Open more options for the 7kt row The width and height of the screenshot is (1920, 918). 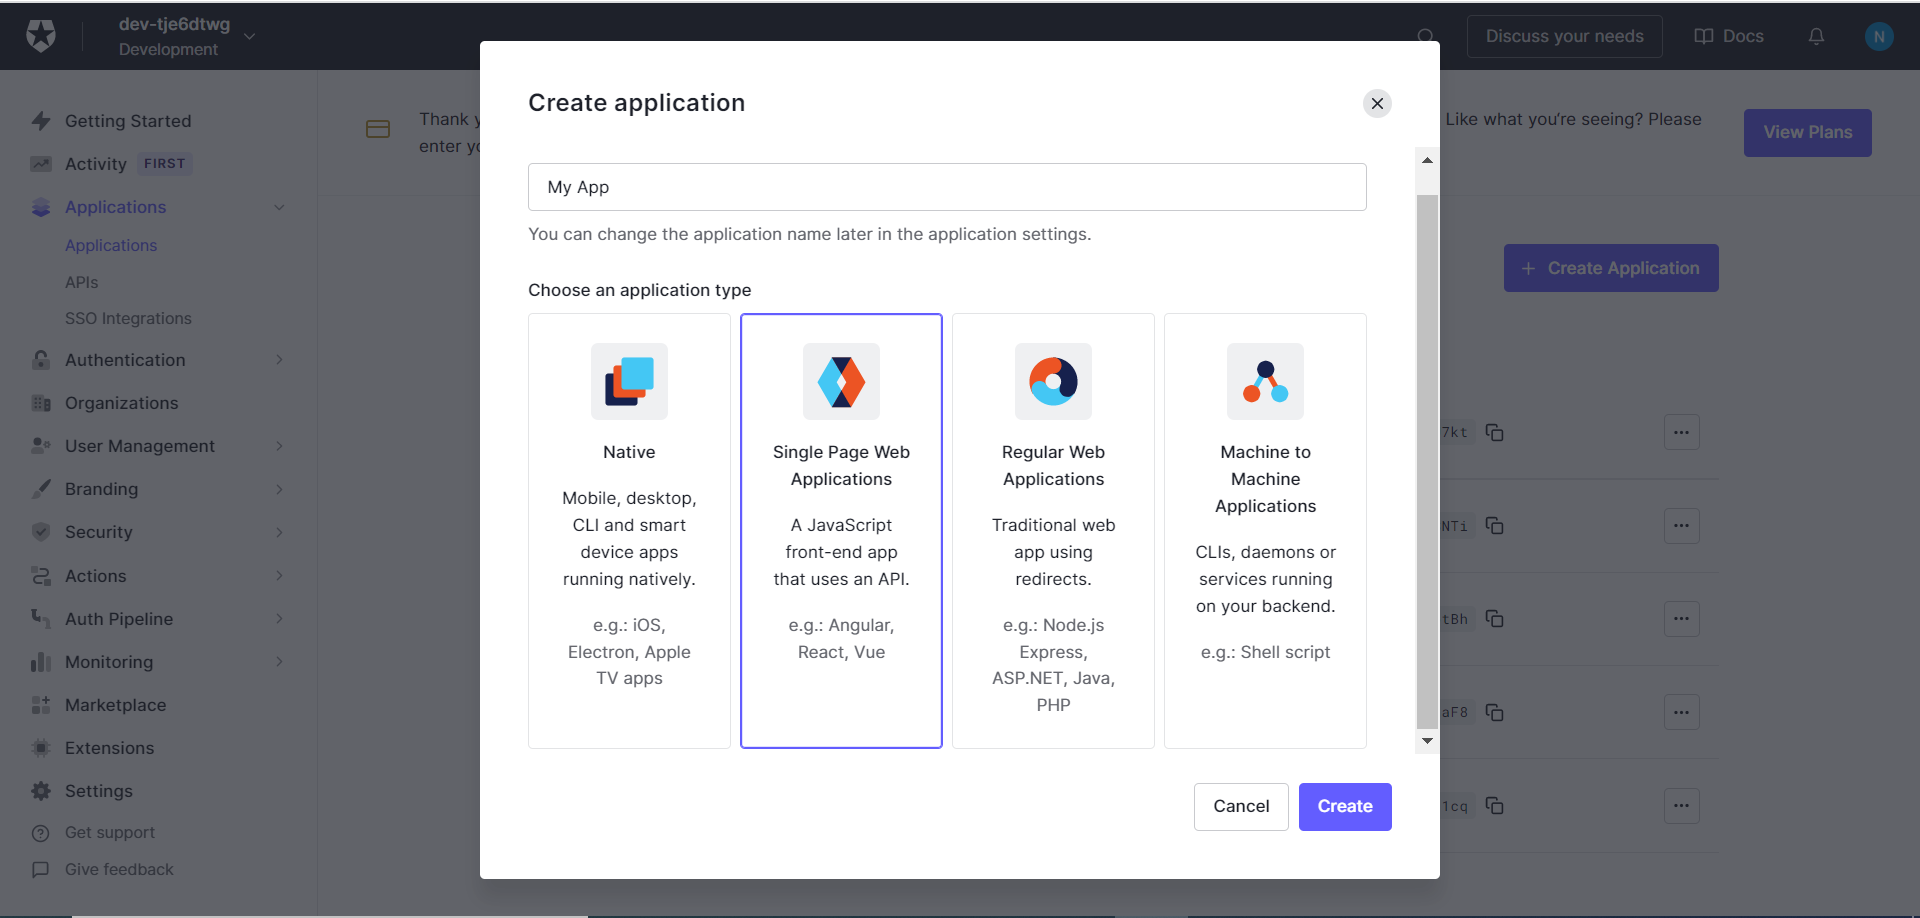(1681, 432)
